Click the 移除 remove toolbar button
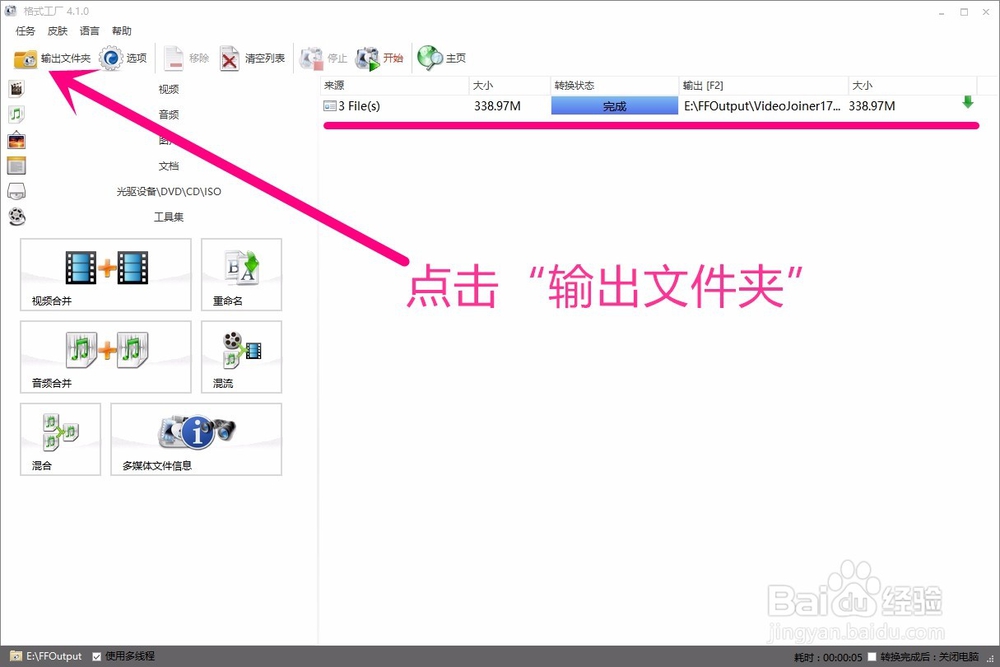Screen dimensions: 1000x667 (187, 59)
